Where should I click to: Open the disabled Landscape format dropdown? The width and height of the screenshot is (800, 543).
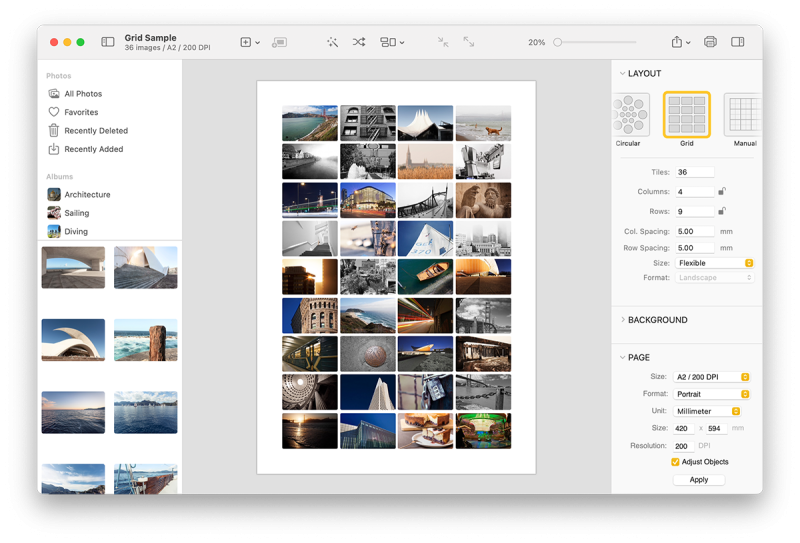[x=714, y=278]
